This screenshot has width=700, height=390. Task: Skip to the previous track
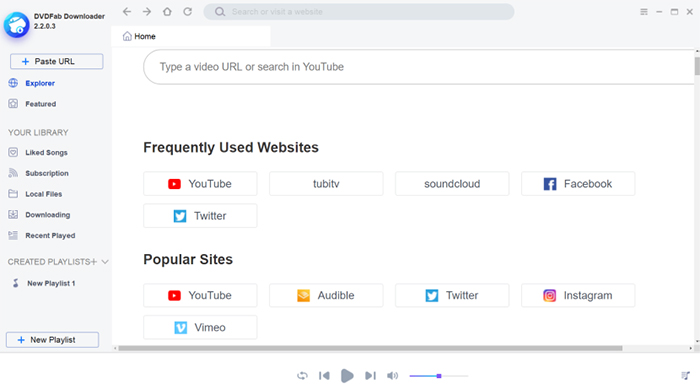pyautogui.click(x=325, y=376)
